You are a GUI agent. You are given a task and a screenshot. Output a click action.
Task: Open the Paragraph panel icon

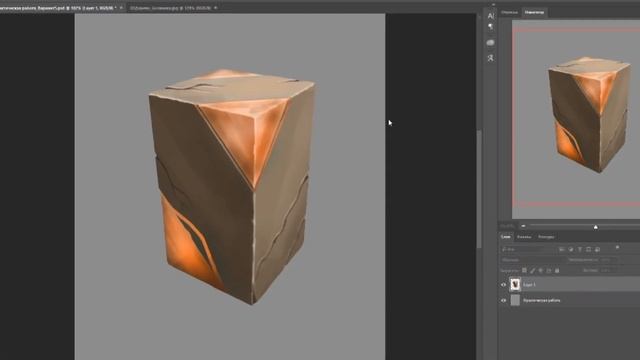491,27
